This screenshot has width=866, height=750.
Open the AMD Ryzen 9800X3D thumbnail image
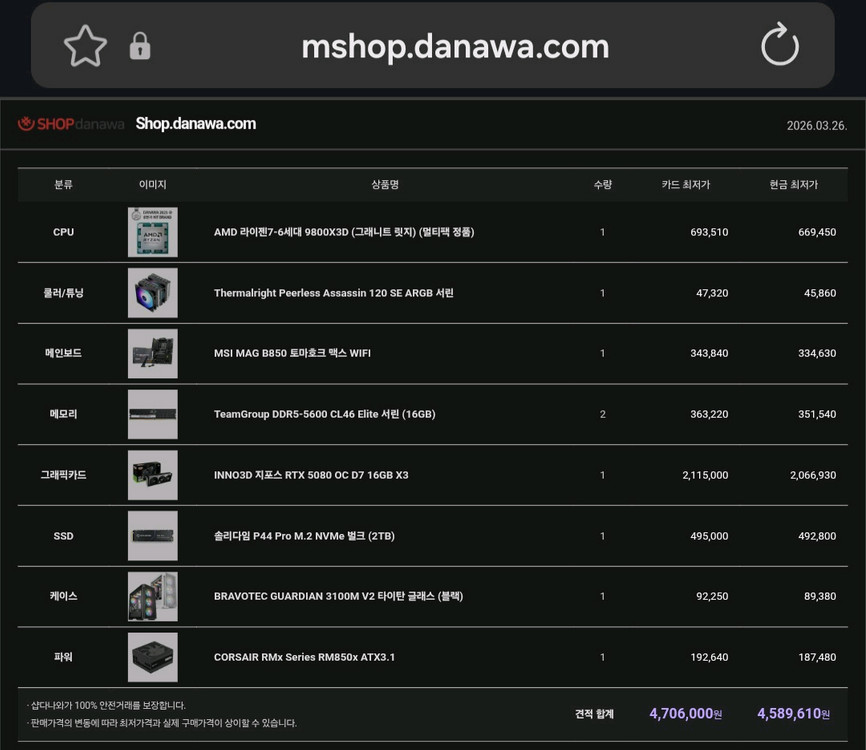coord(152,231)
